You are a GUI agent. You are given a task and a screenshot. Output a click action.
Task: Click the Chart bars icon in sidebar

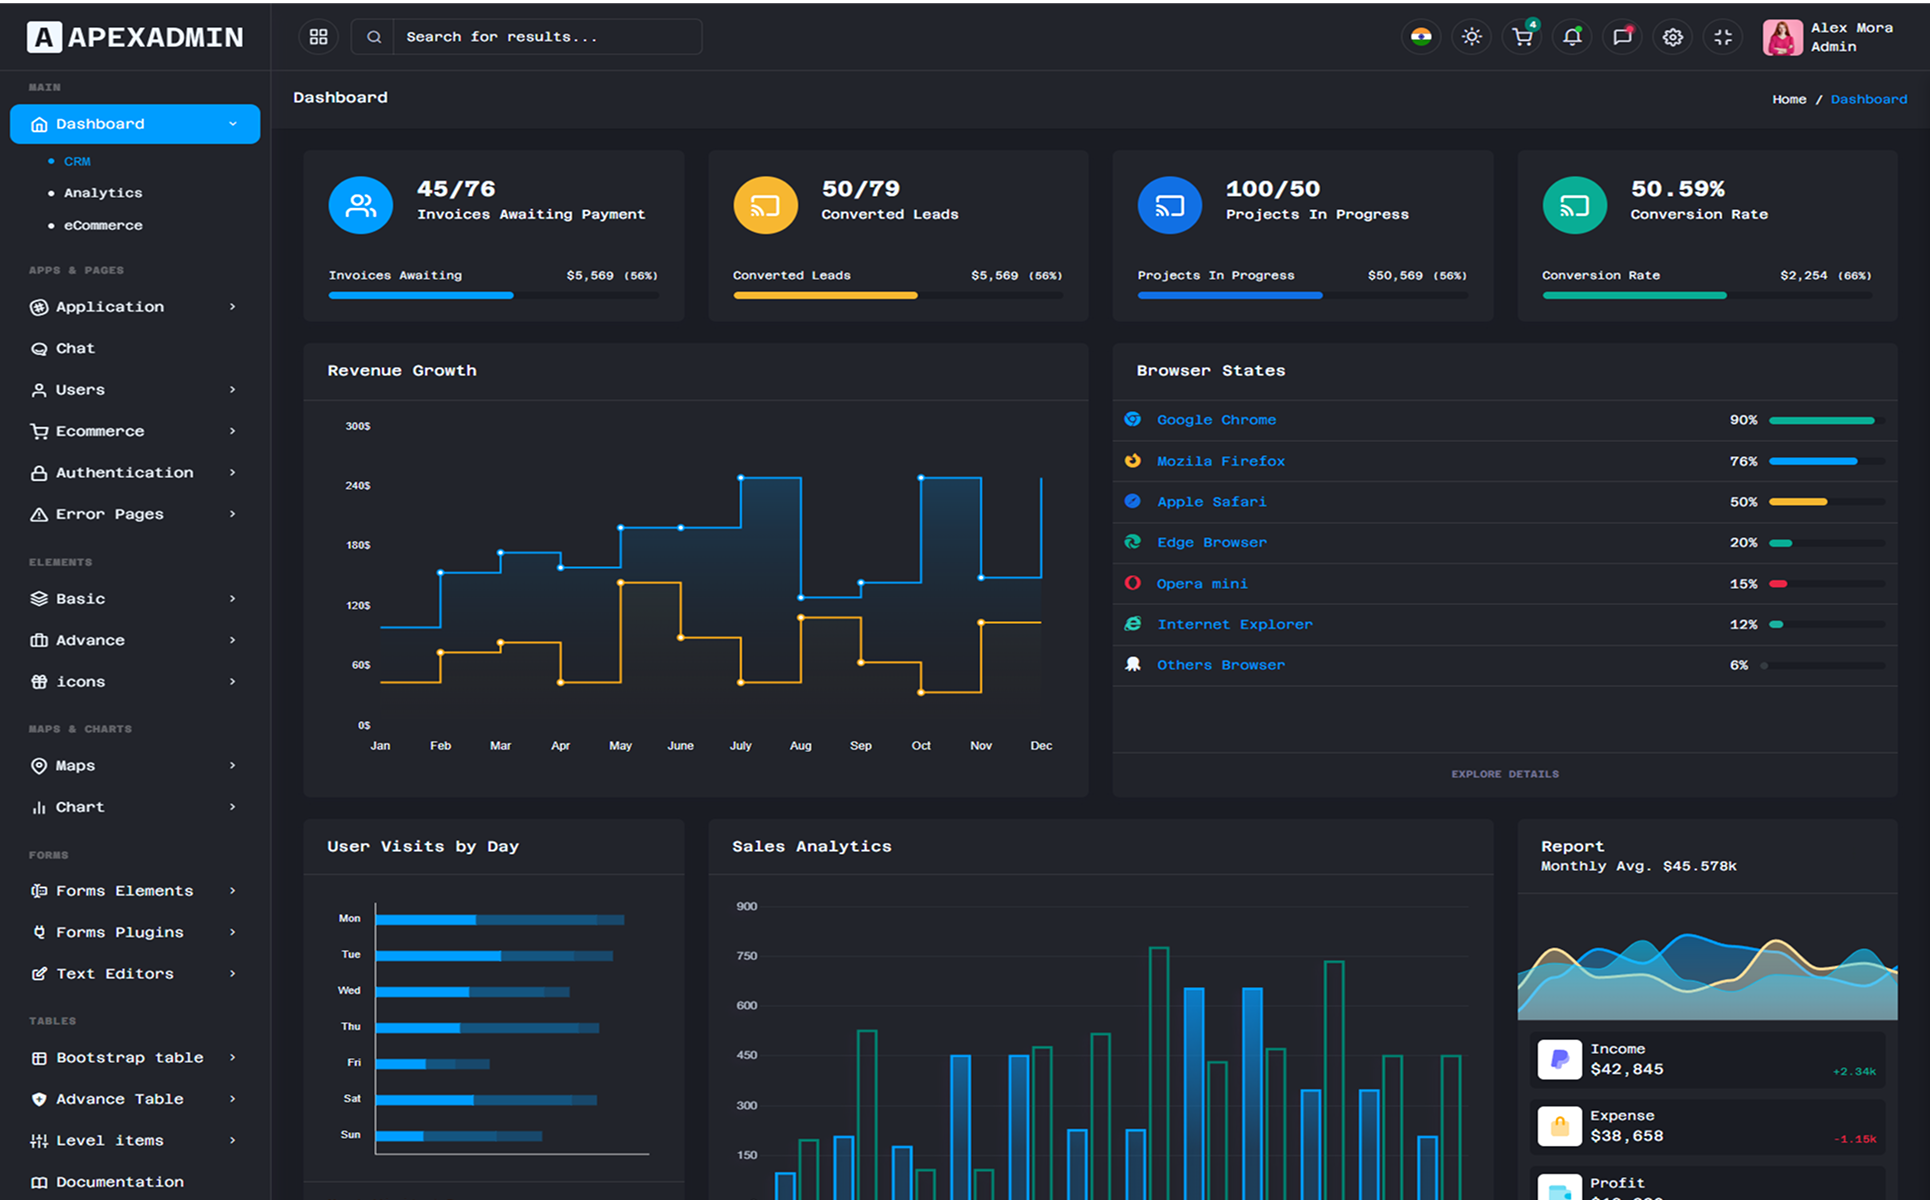[39, 807]
